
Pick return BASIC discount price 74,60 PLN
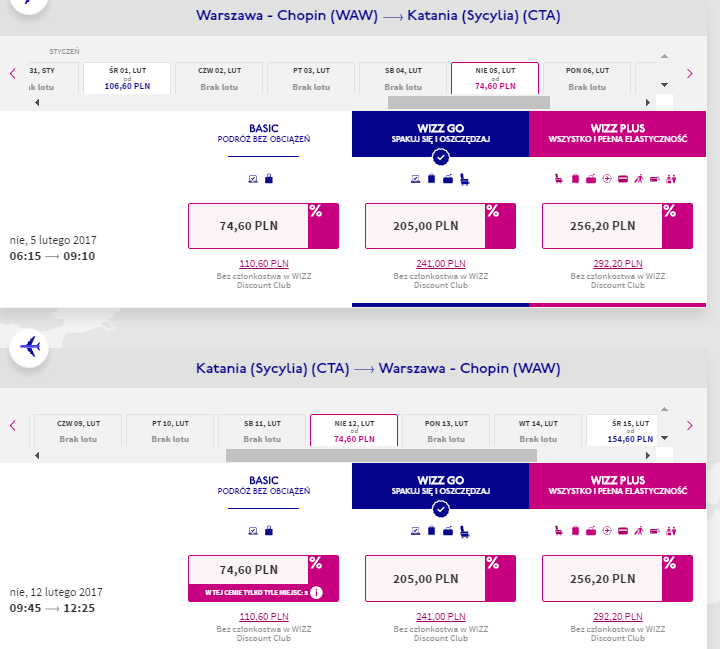pyautogui.click(x=264, y=578)
